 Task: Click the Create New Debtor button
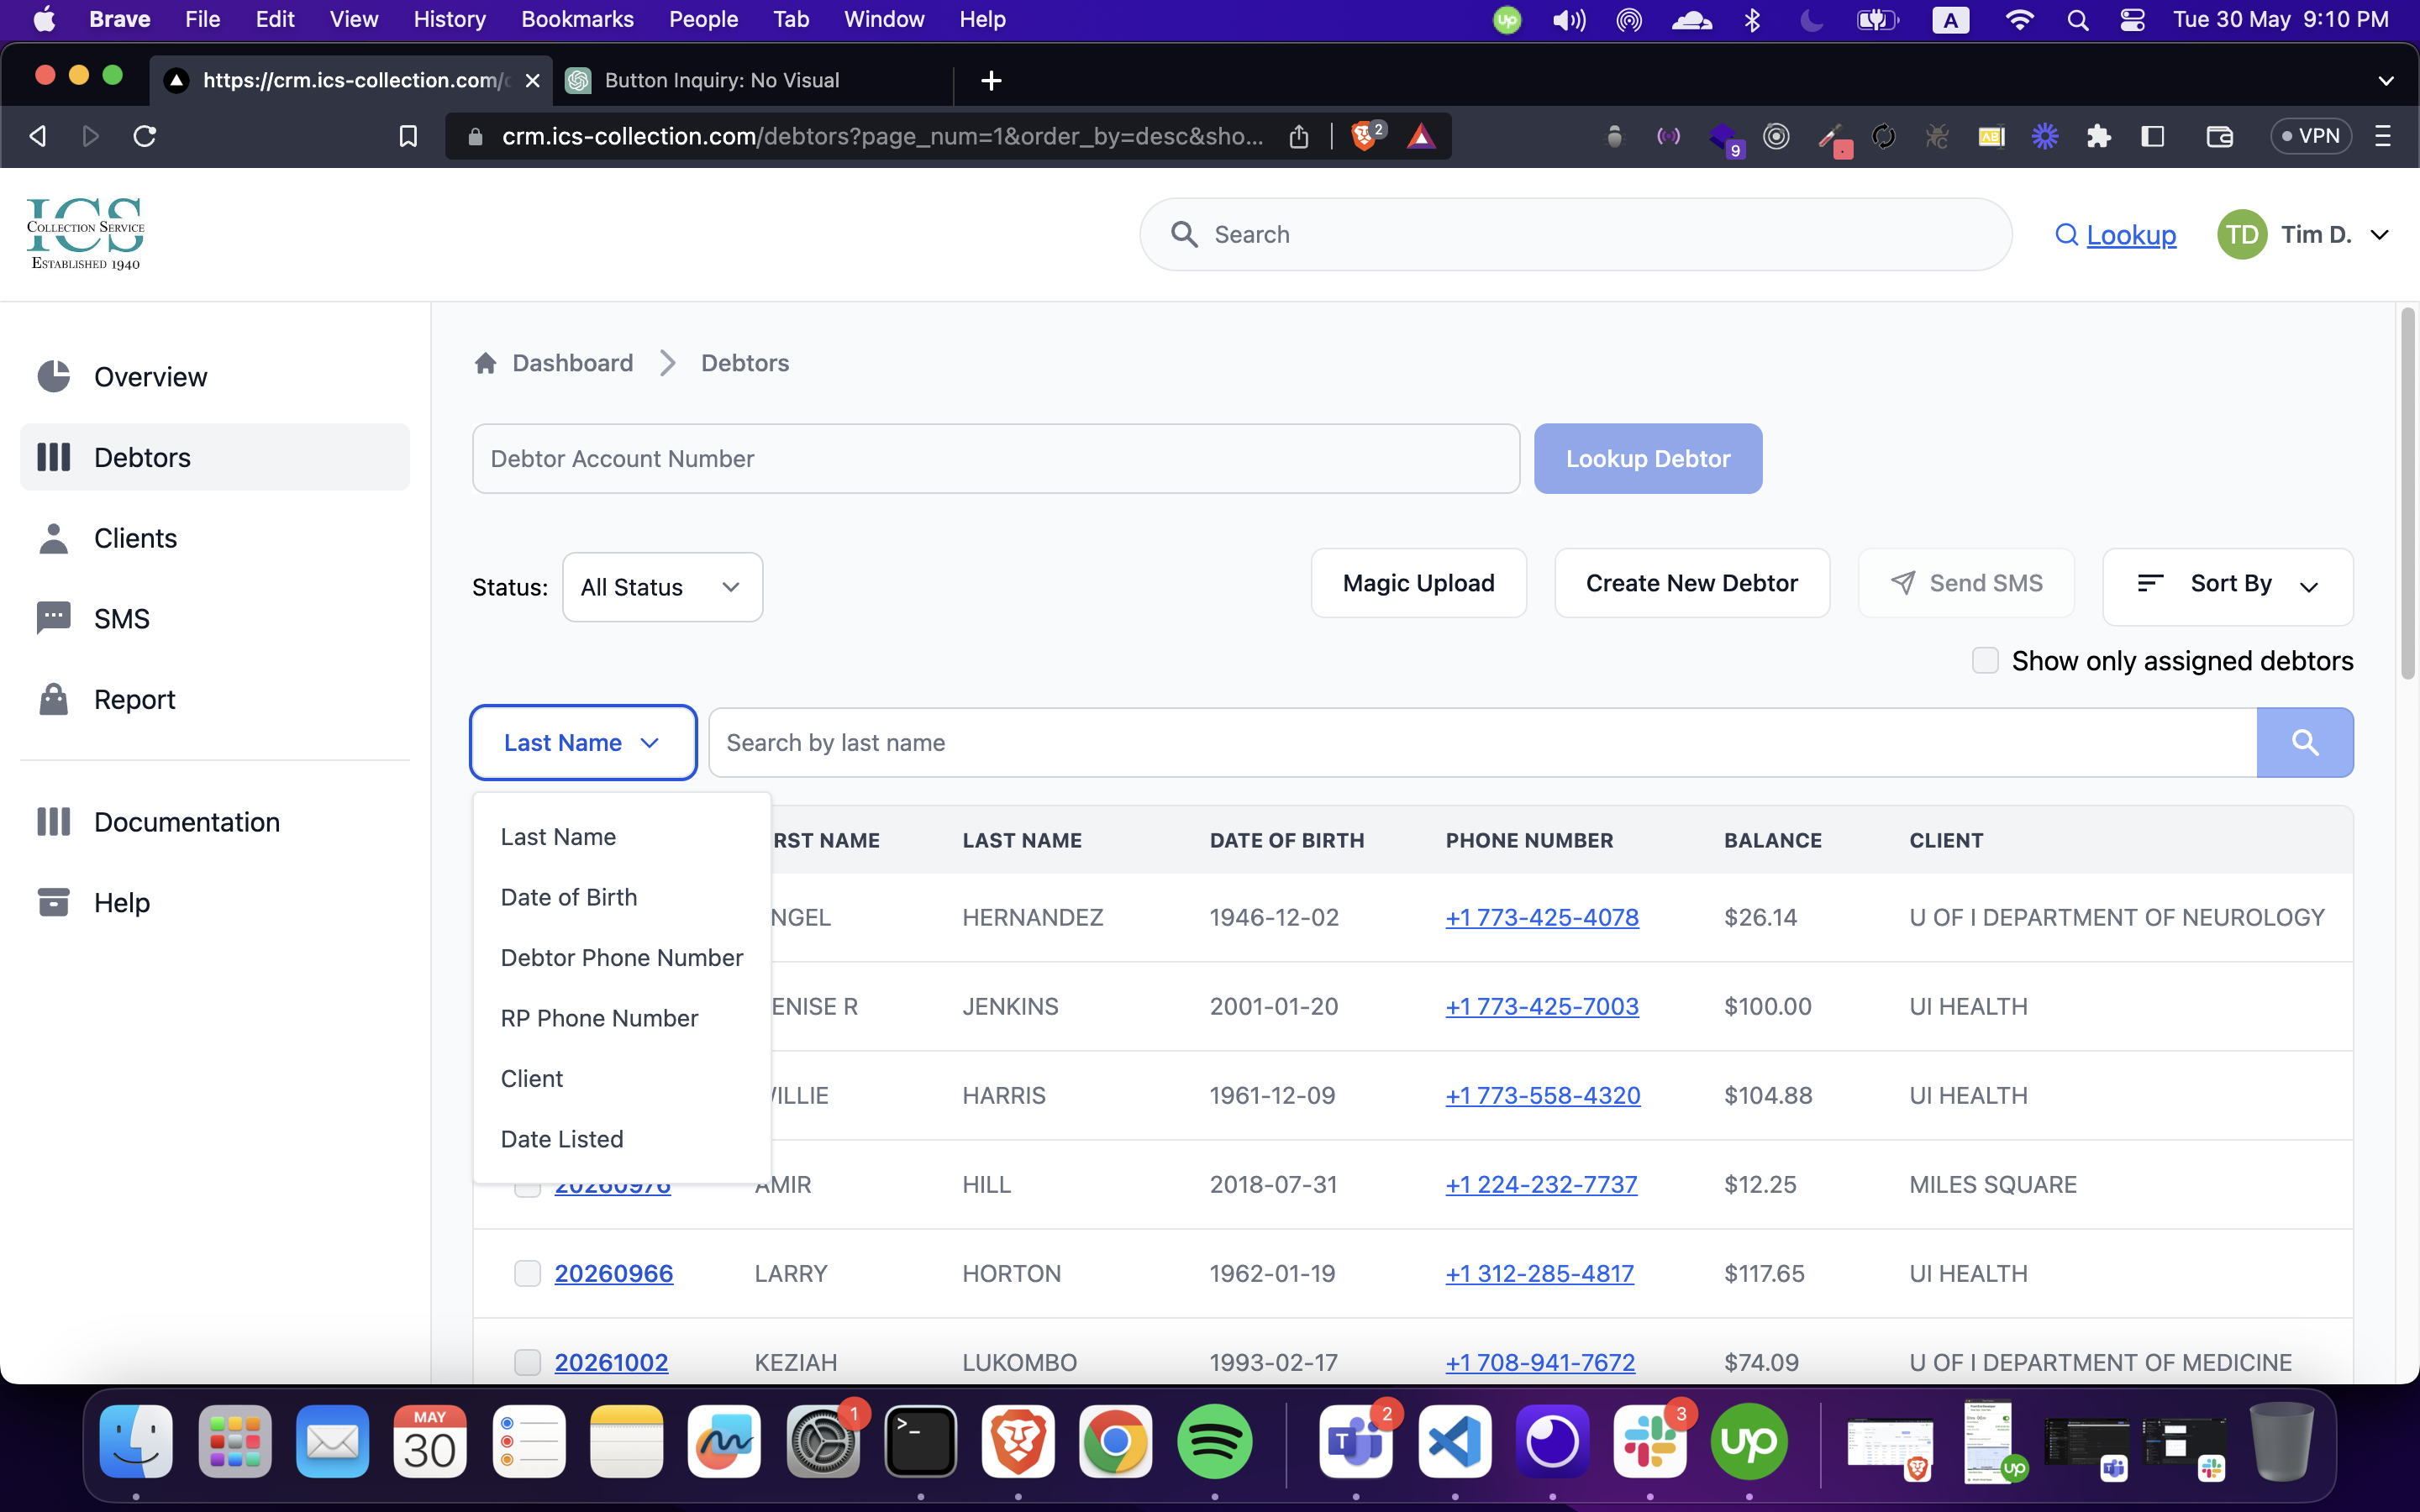tap(1691, 583)
